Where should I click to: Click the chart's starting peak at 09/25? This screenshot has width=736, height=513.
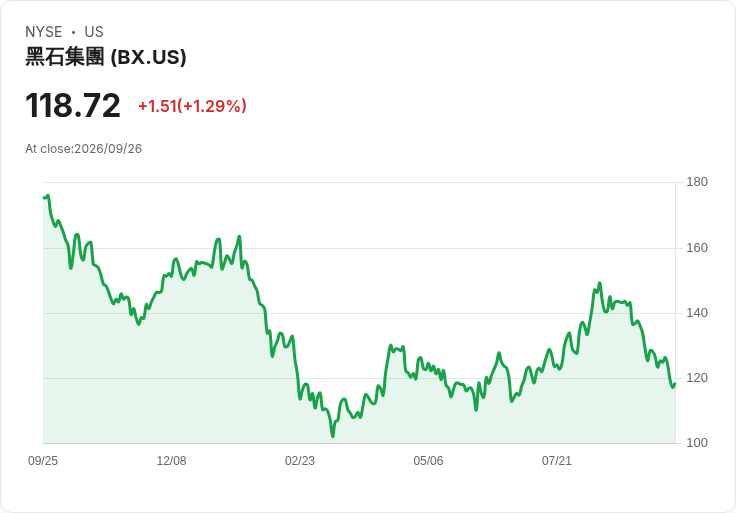(x=48, y=196)
